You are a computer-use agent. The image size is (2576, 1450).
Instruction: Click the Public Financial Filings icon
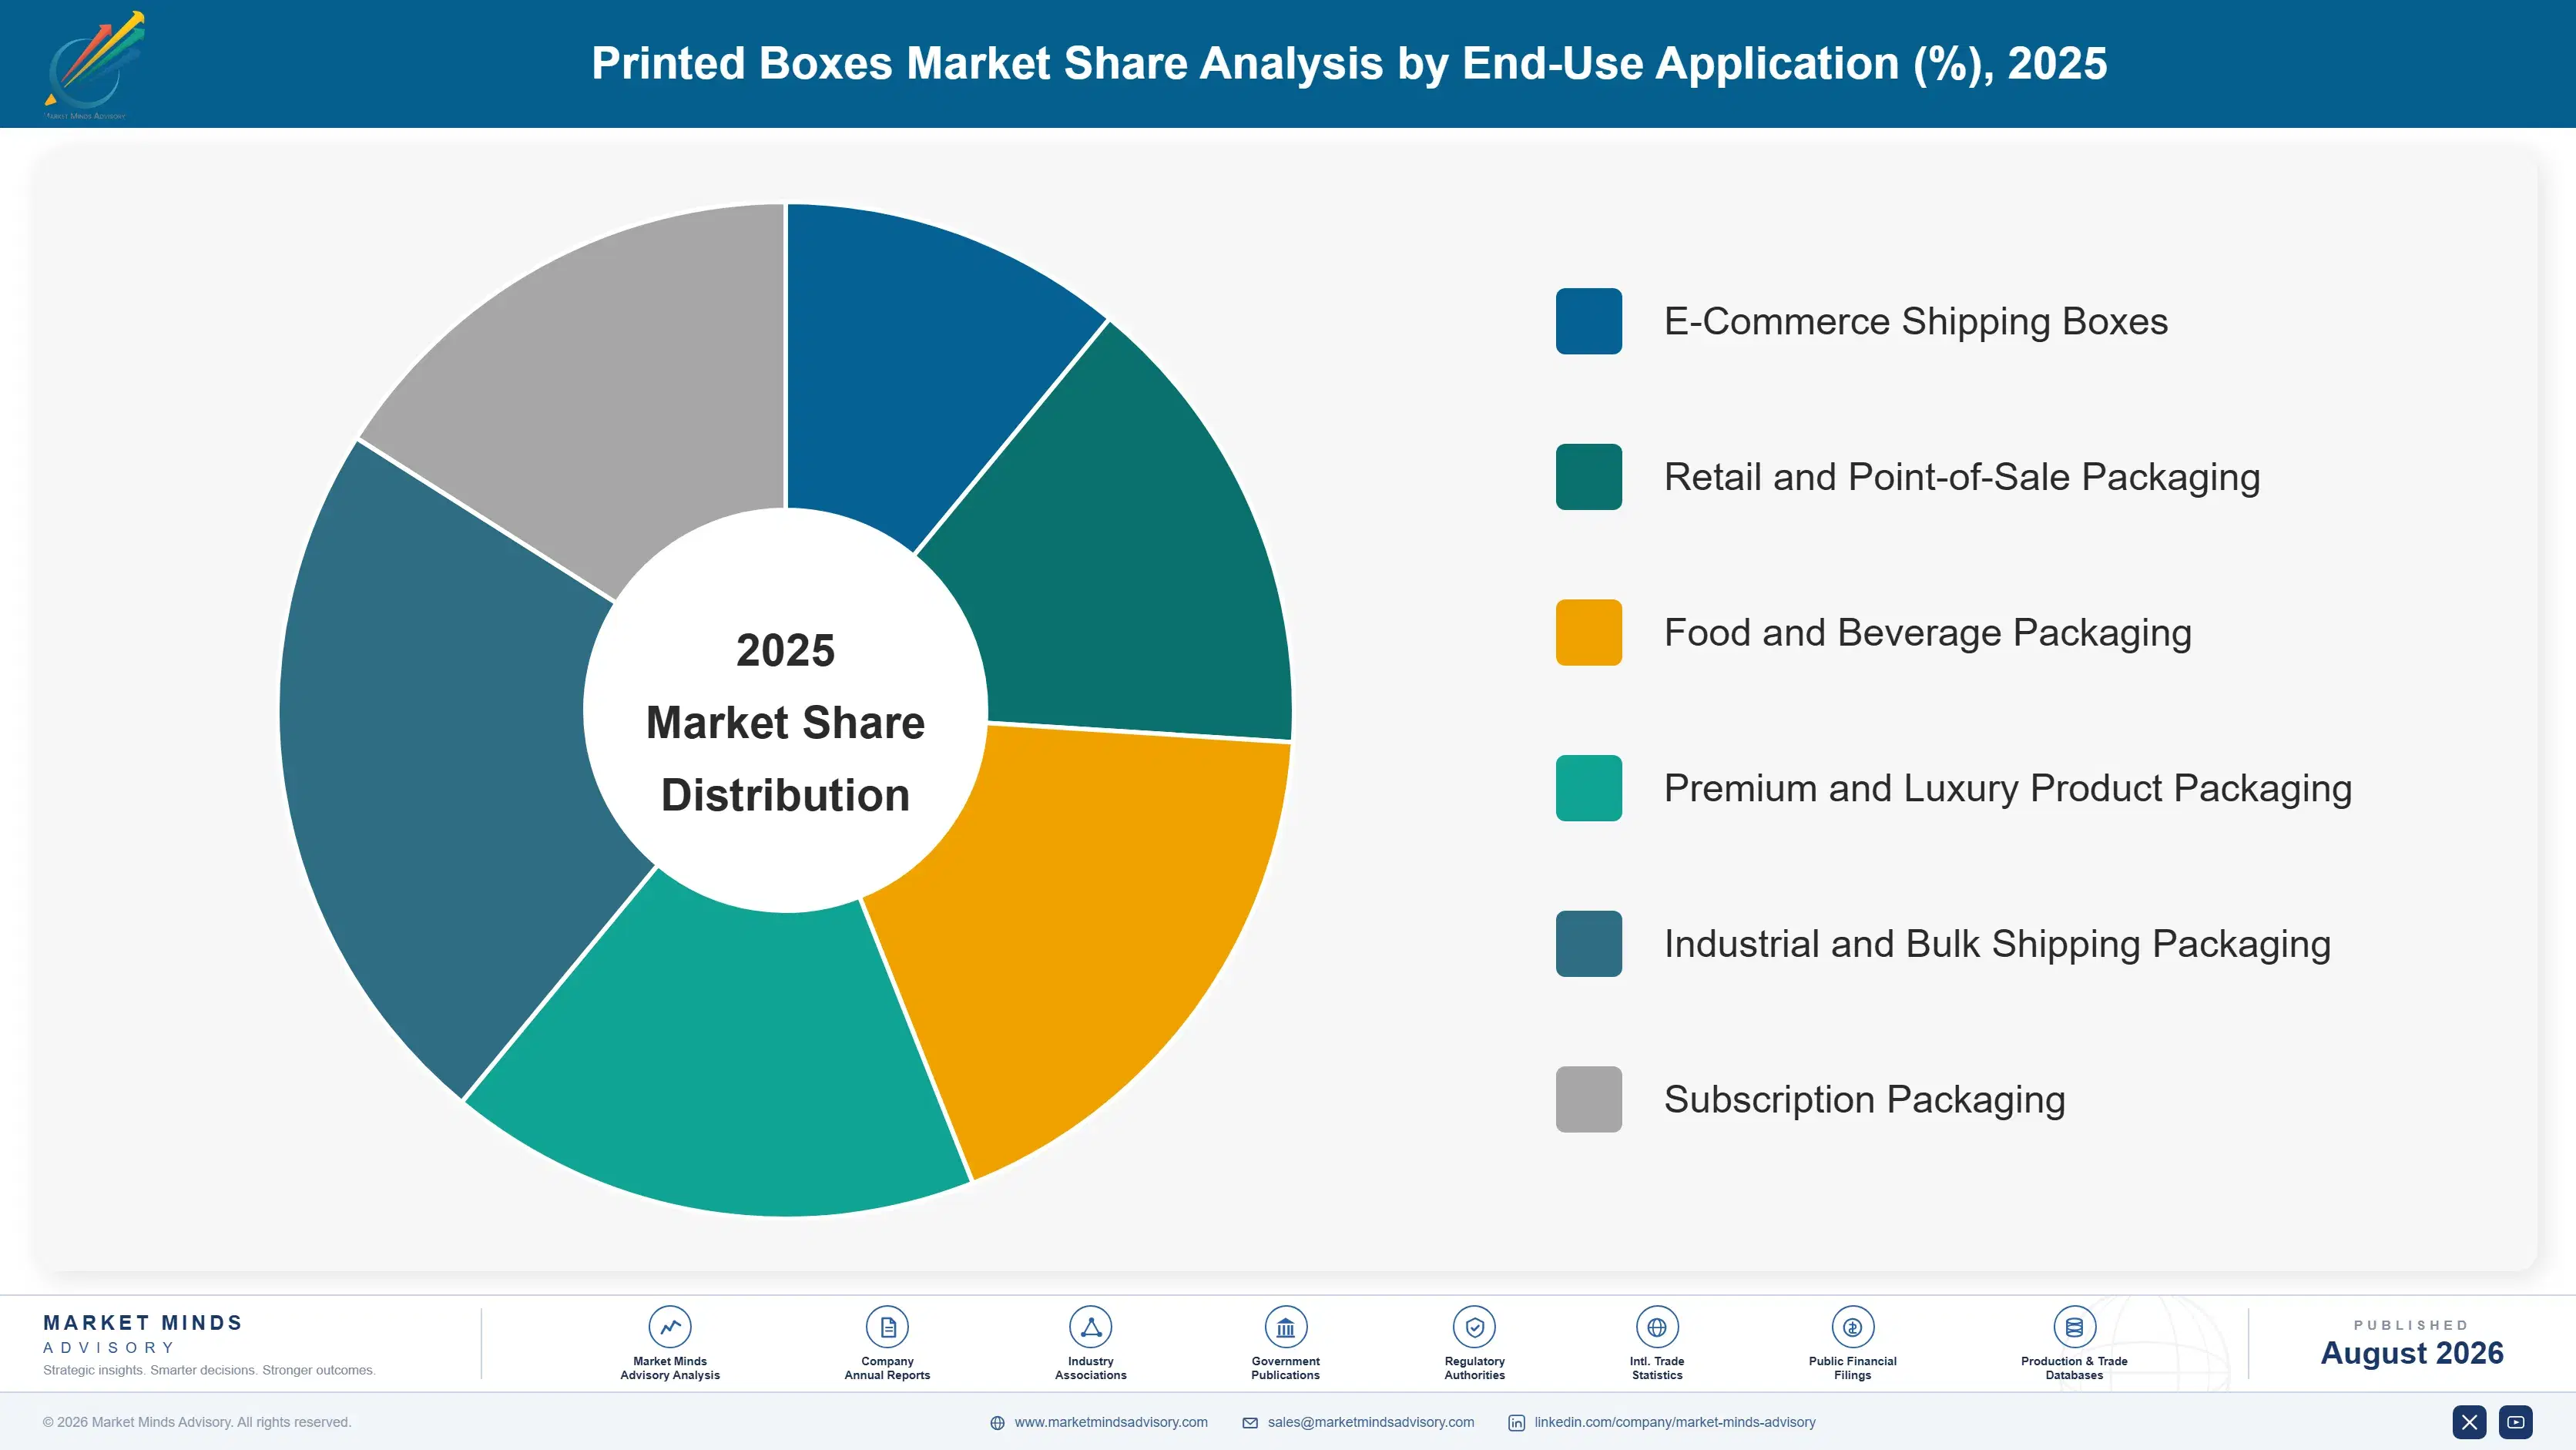pyautogui.click(x=1853, y=1327)
